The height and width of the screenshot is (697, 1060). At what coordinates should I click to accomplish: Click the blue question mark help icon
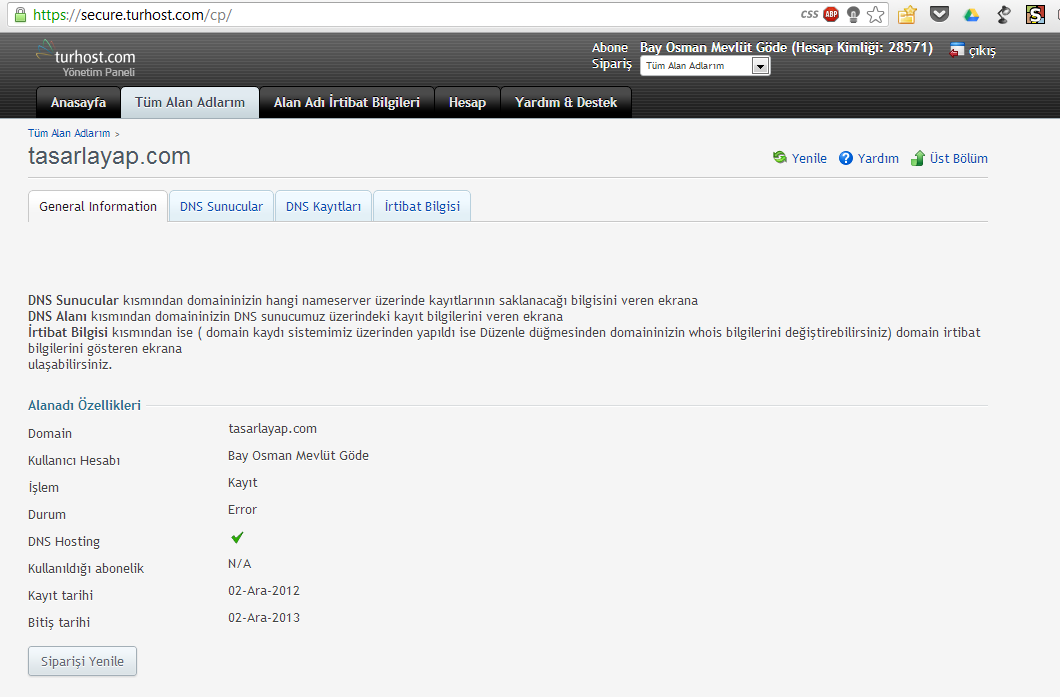click(x=846, y=158)
